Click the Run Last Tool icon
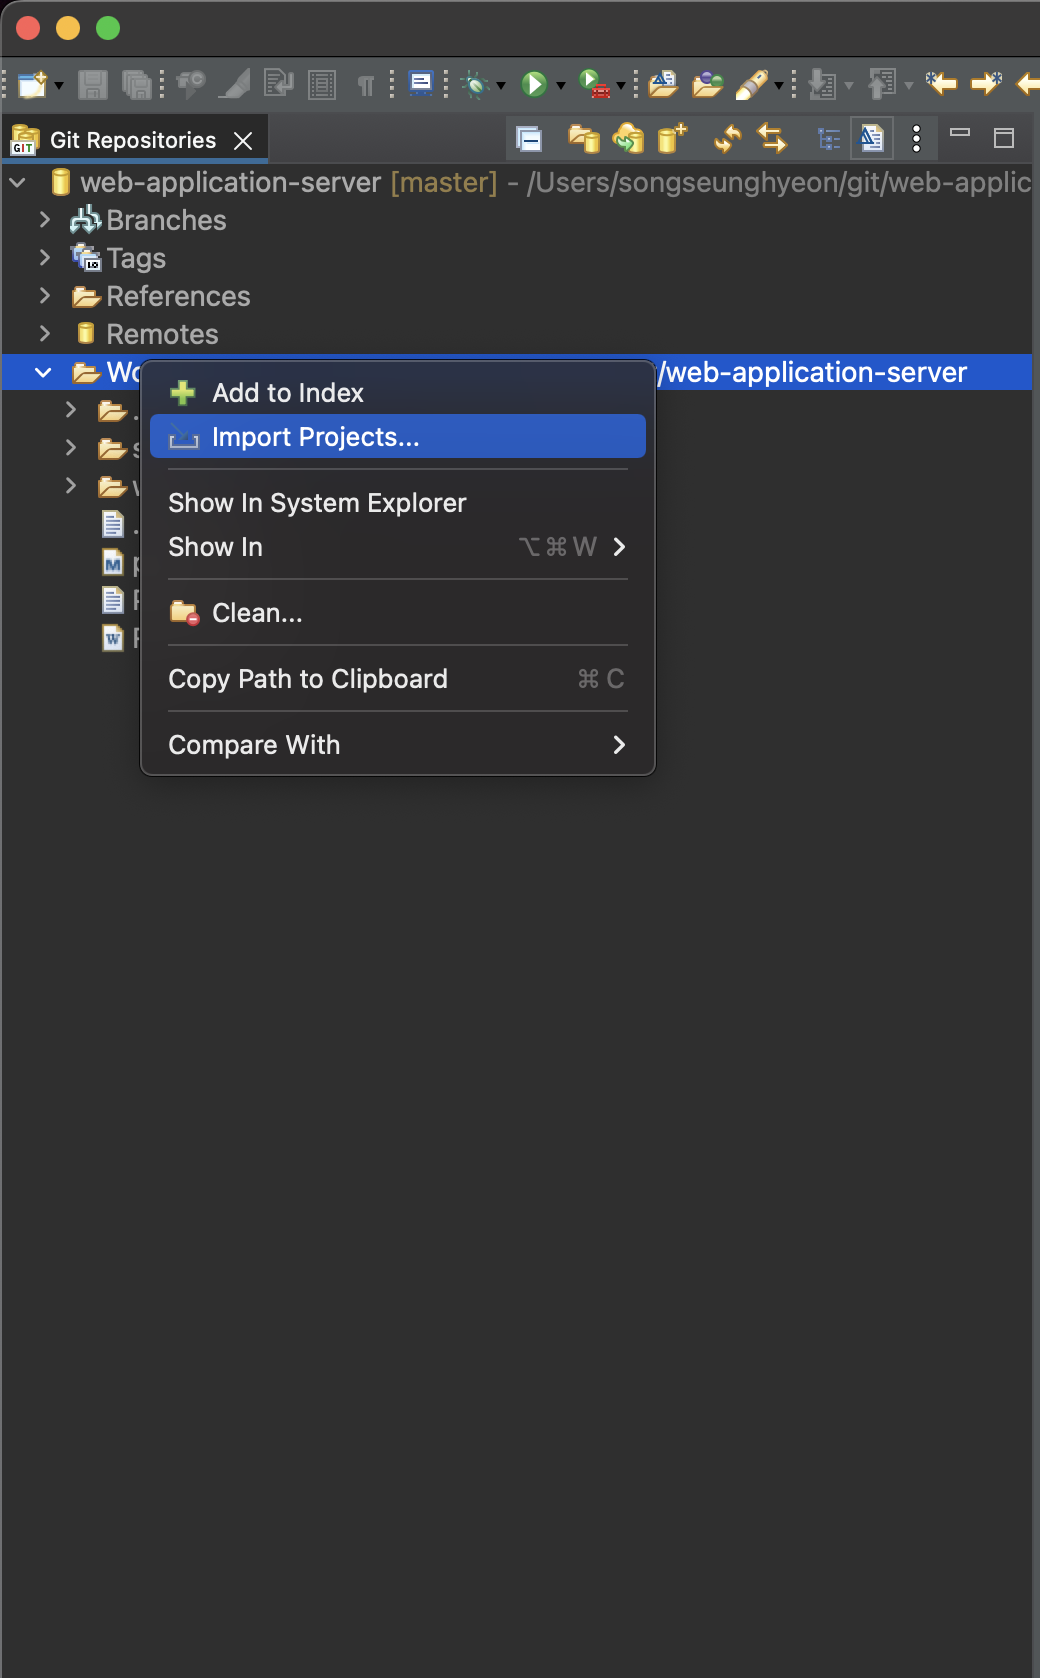Screen dimensions: 1040x1678 (x=595, y=84)
